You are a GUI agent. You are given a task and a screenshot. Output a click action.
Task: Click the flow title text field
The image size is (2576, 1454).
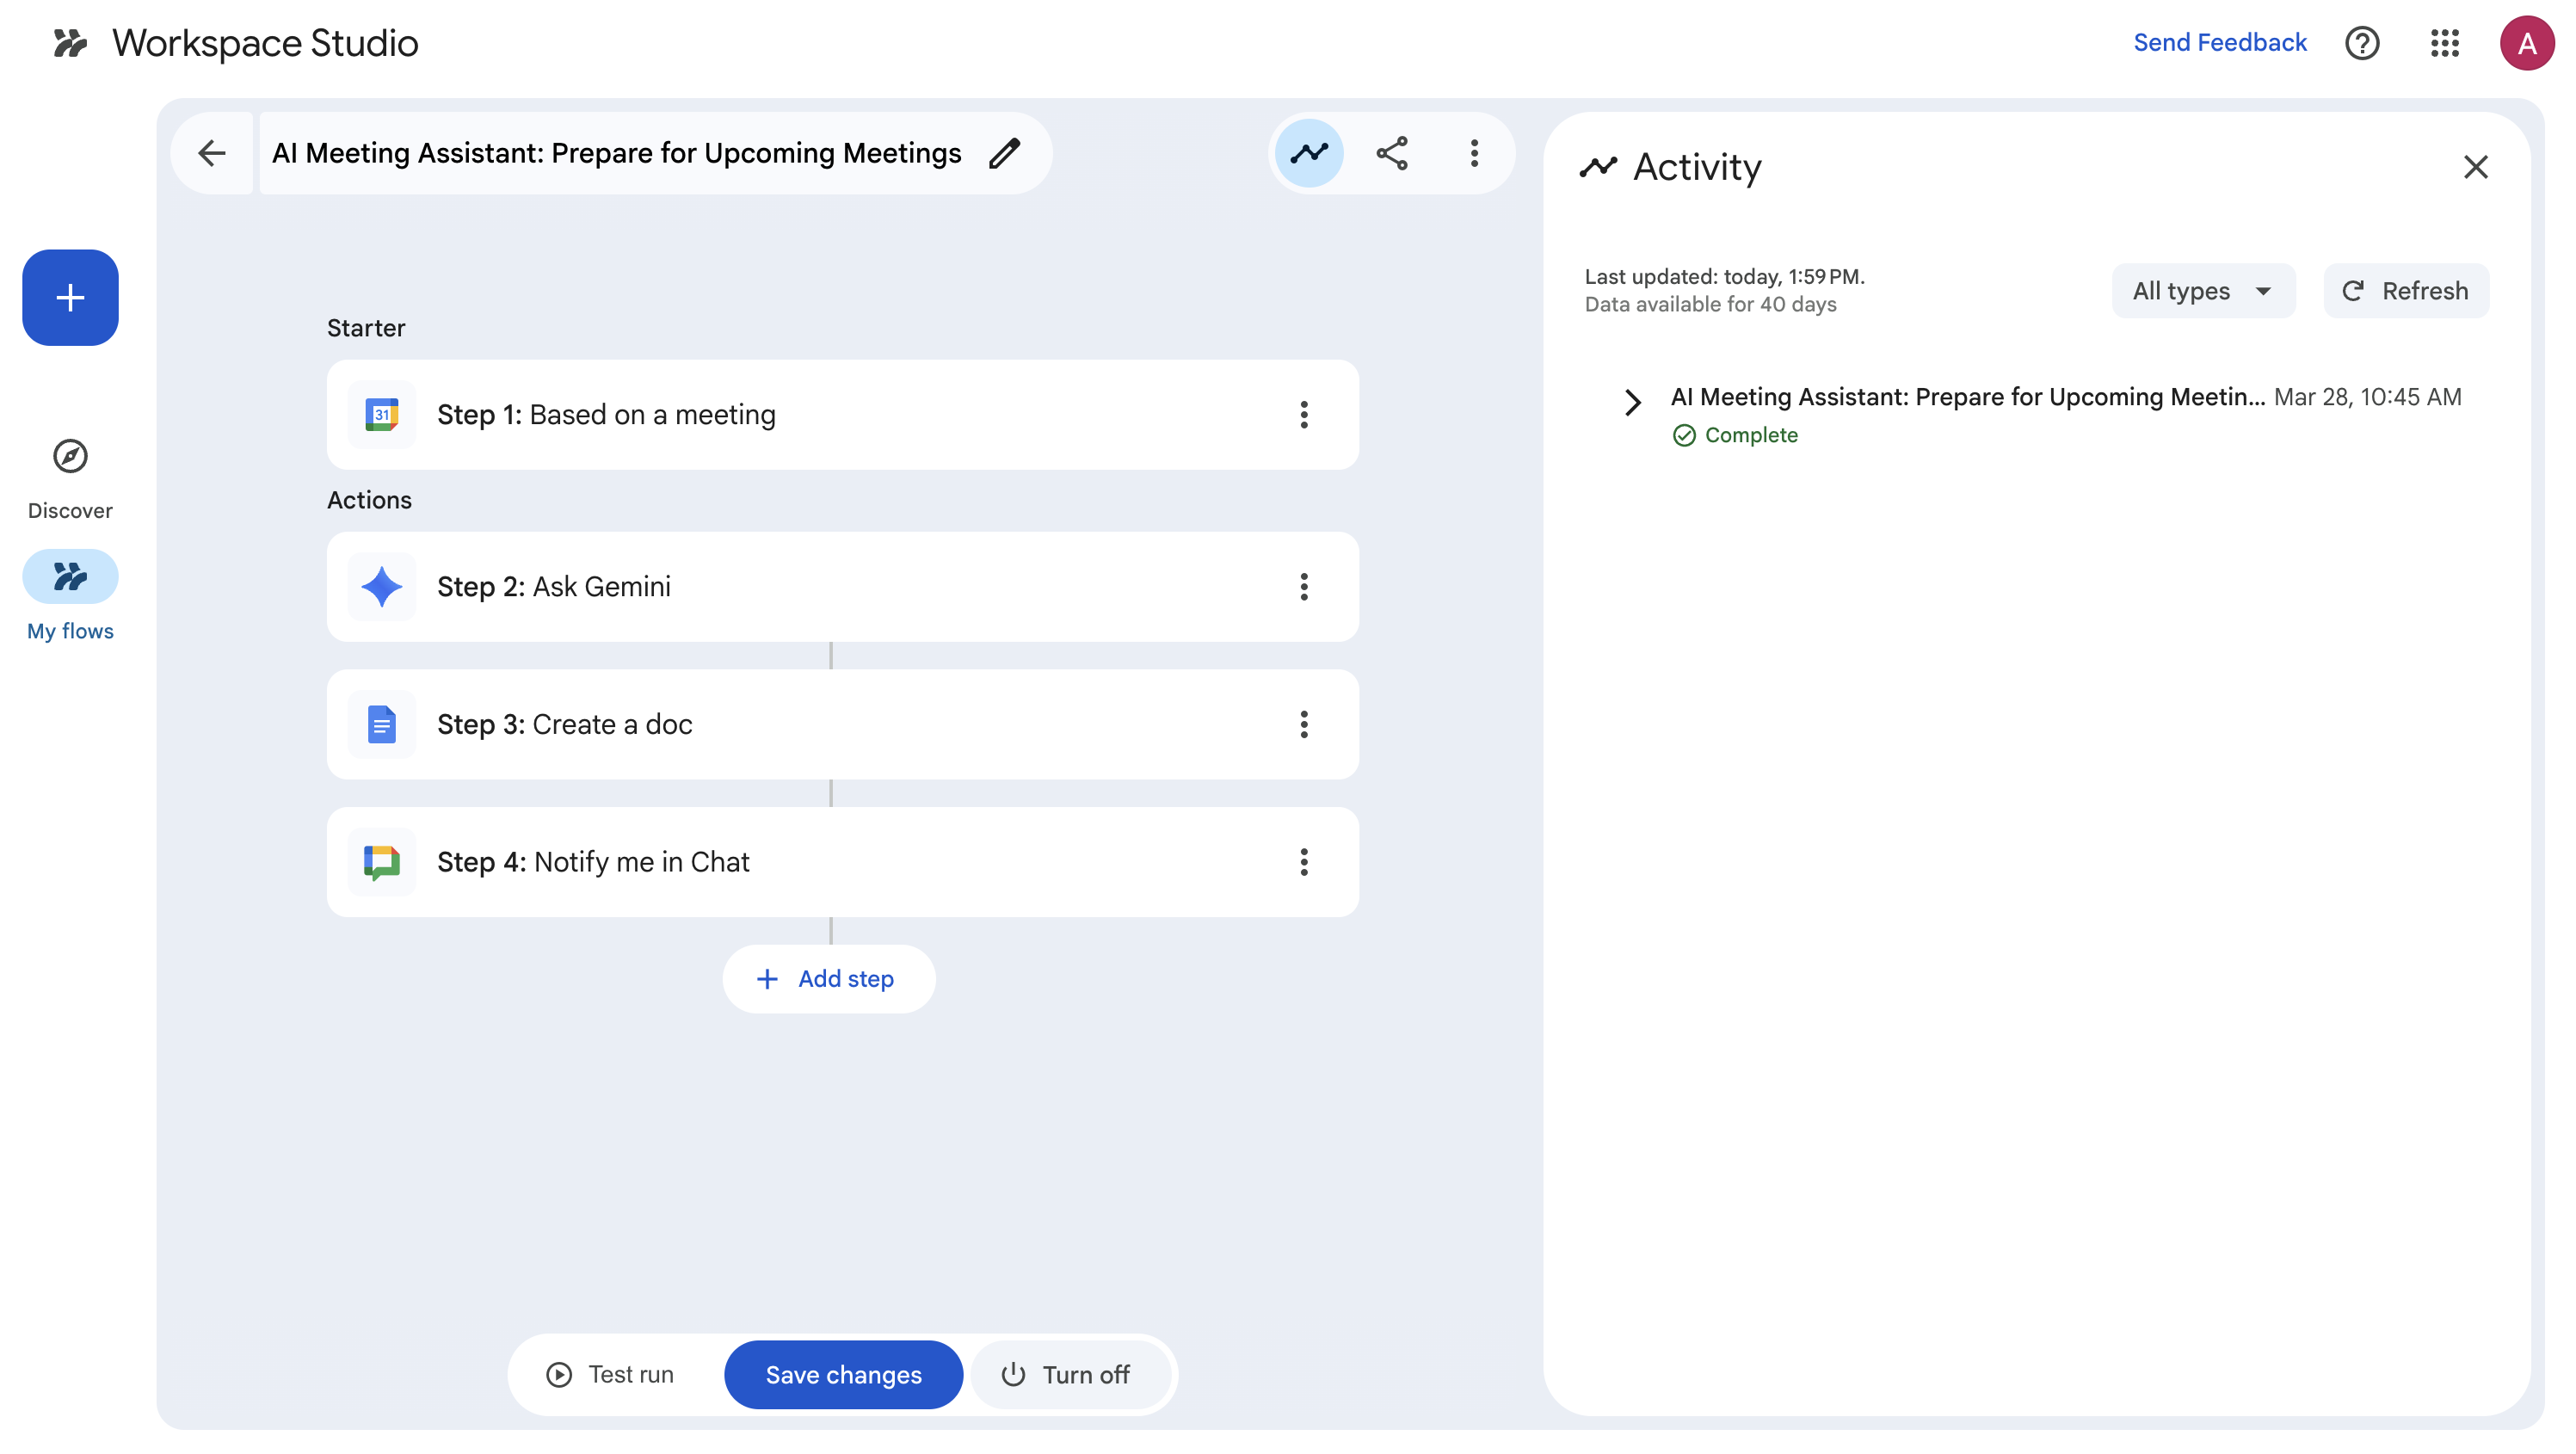[x=616, y=153]
